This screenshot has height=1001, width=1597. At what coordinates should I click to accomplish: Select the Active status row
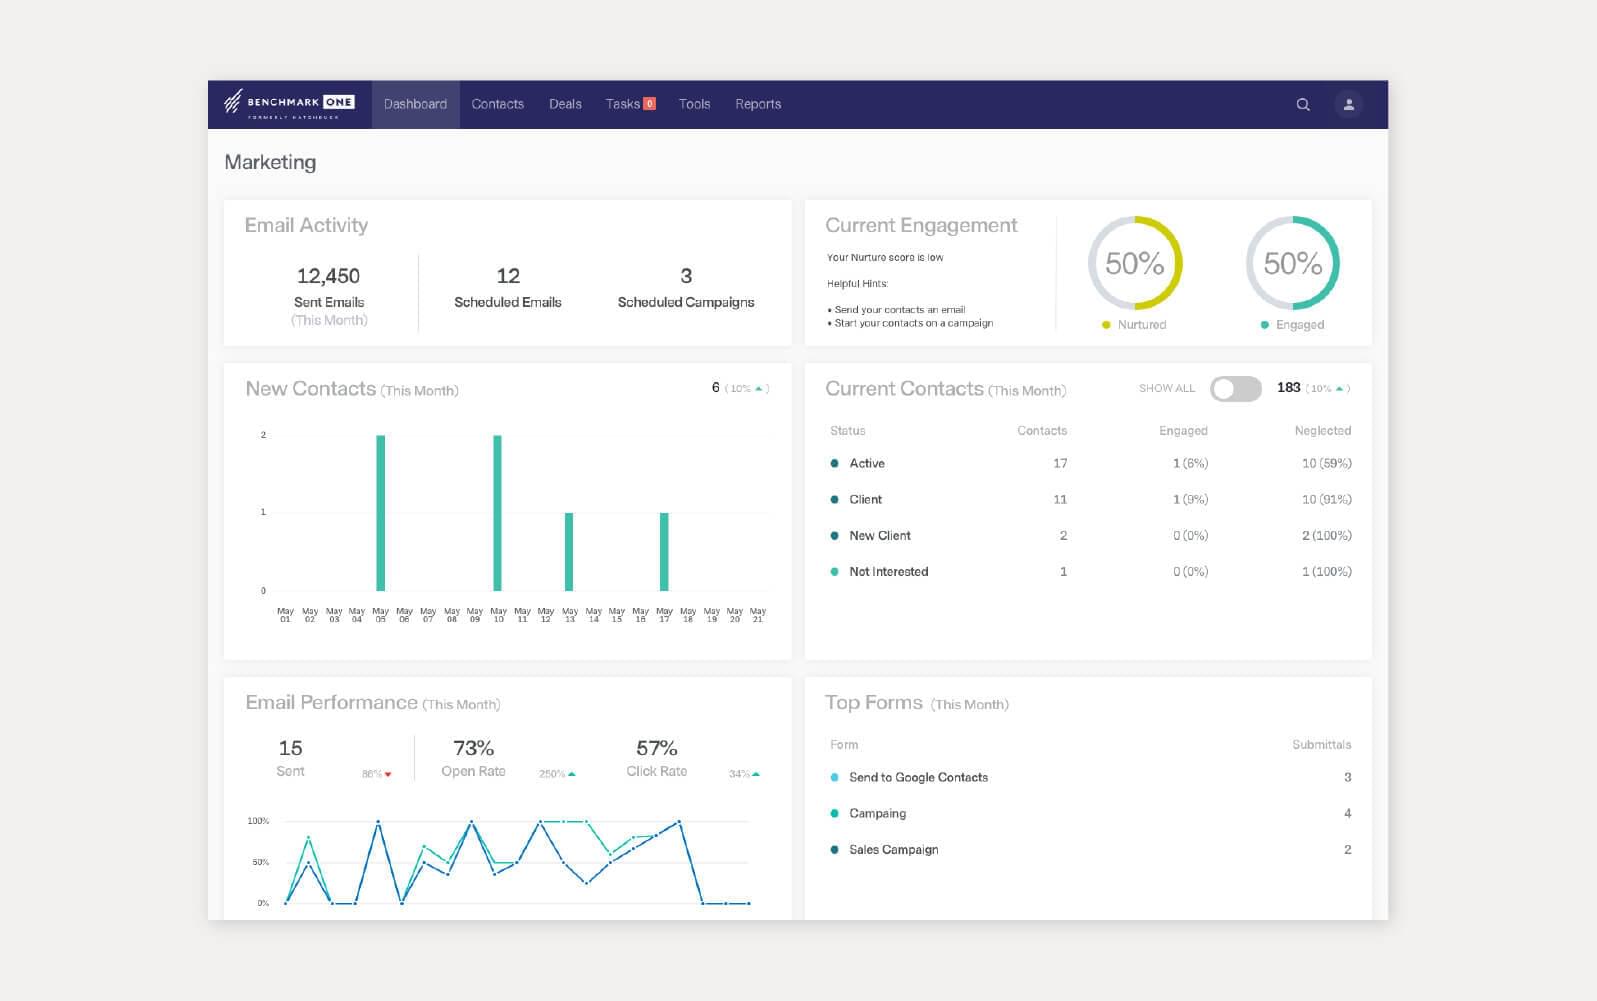point(867,463)
